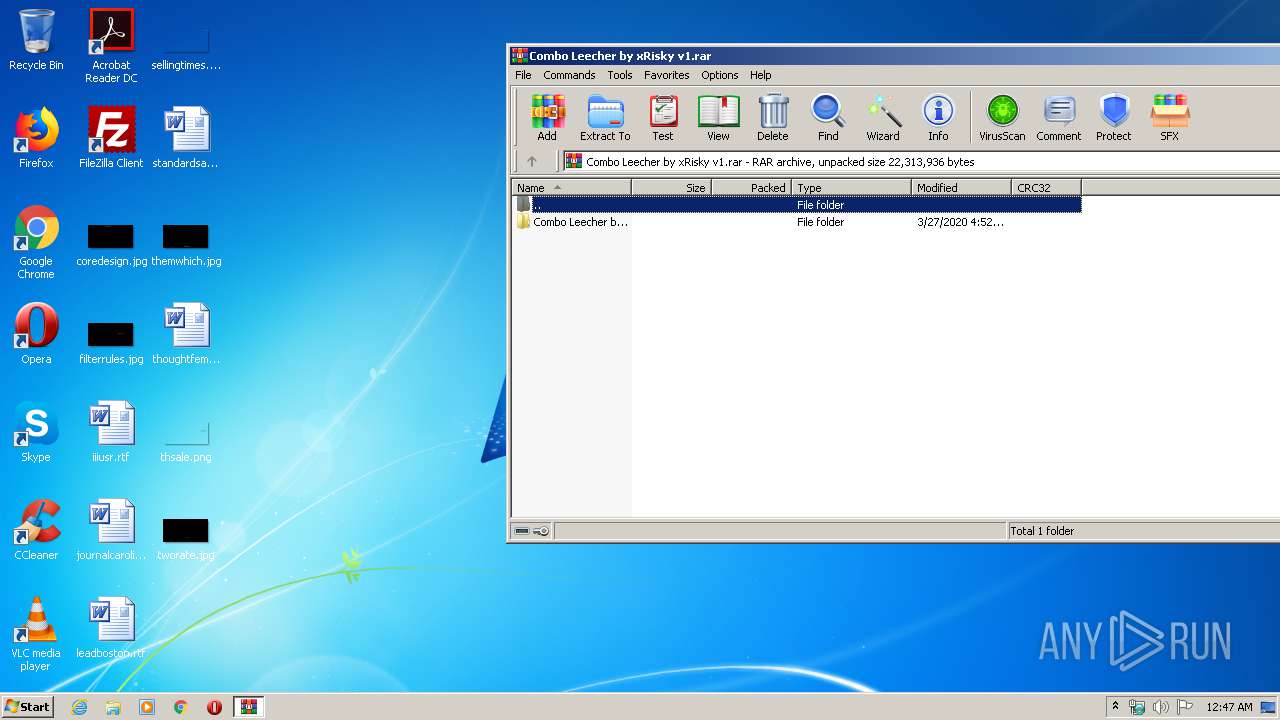
Task: Select the VLC media player desktop icon
Action: pyautogui.click(x=36, y=634)
